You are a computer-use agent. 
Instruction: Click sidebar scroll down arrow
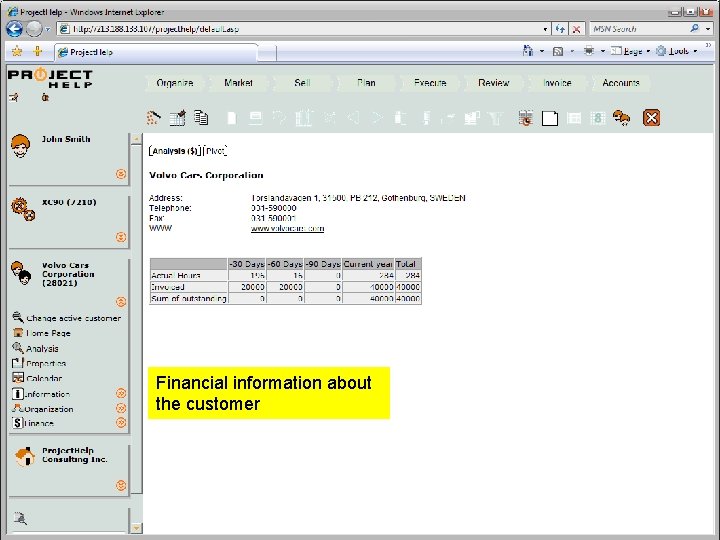pyautogui.click(x=136, y=528)
